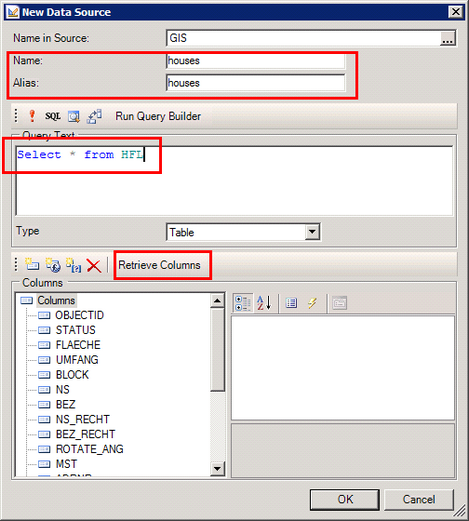Screen dimensions: 469x521
Task: Run Query Builder
Action: pyautogui.click(x=158, y=116)
